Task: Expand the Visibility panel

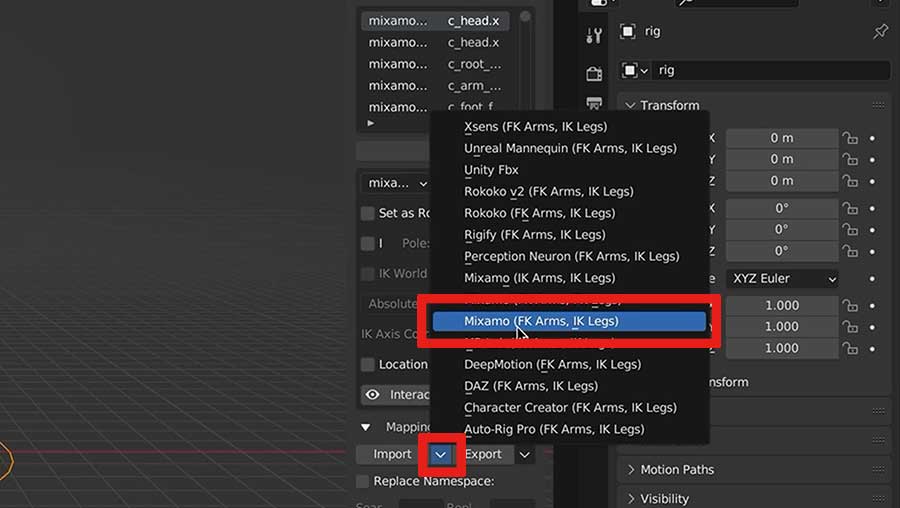Action: coord(630,498)
